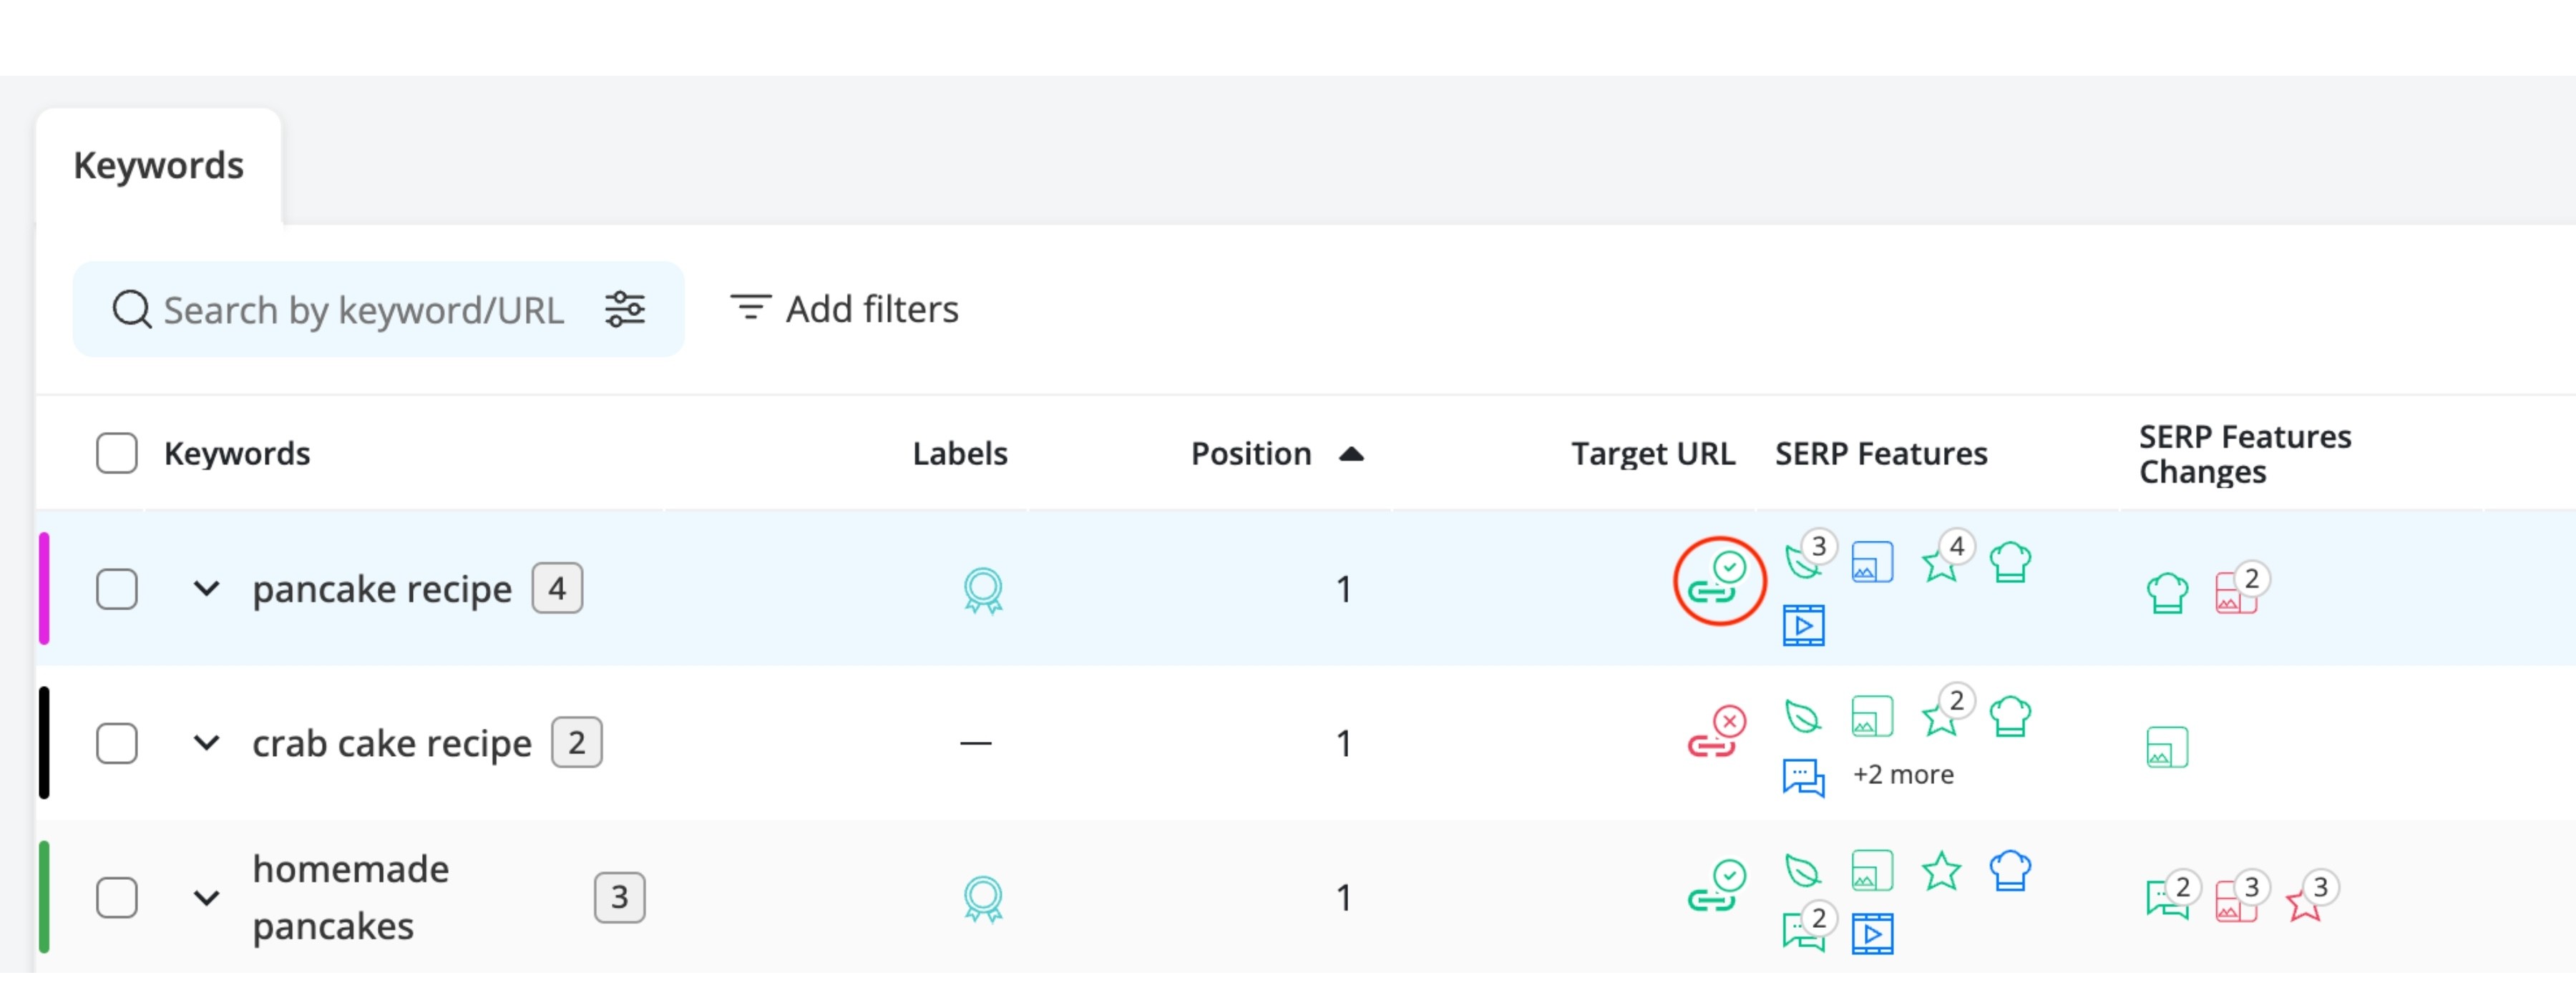Click the red mismatched URL icon for crab cake recipe
Image resolution: width=2576 pixels, height=985 pixels.
click(1717, 732)
